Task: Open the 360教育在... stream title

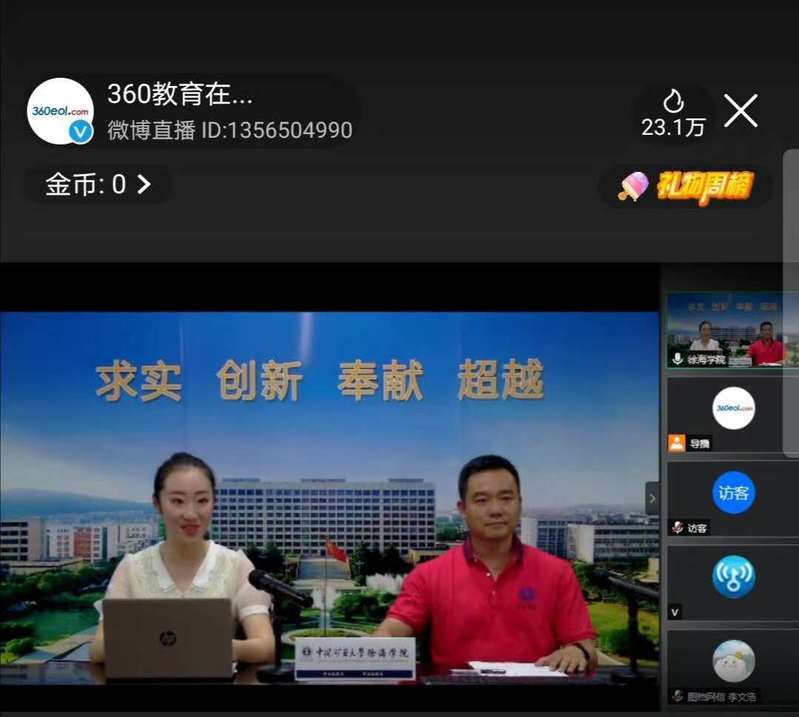Action: coord(180,96)
